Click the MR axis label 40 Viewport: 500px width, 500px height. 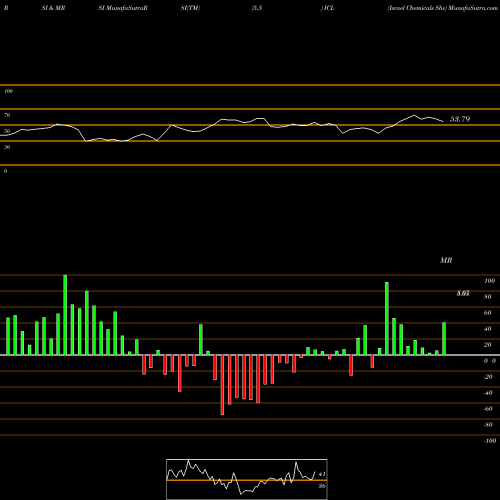(x=488, y=329)
